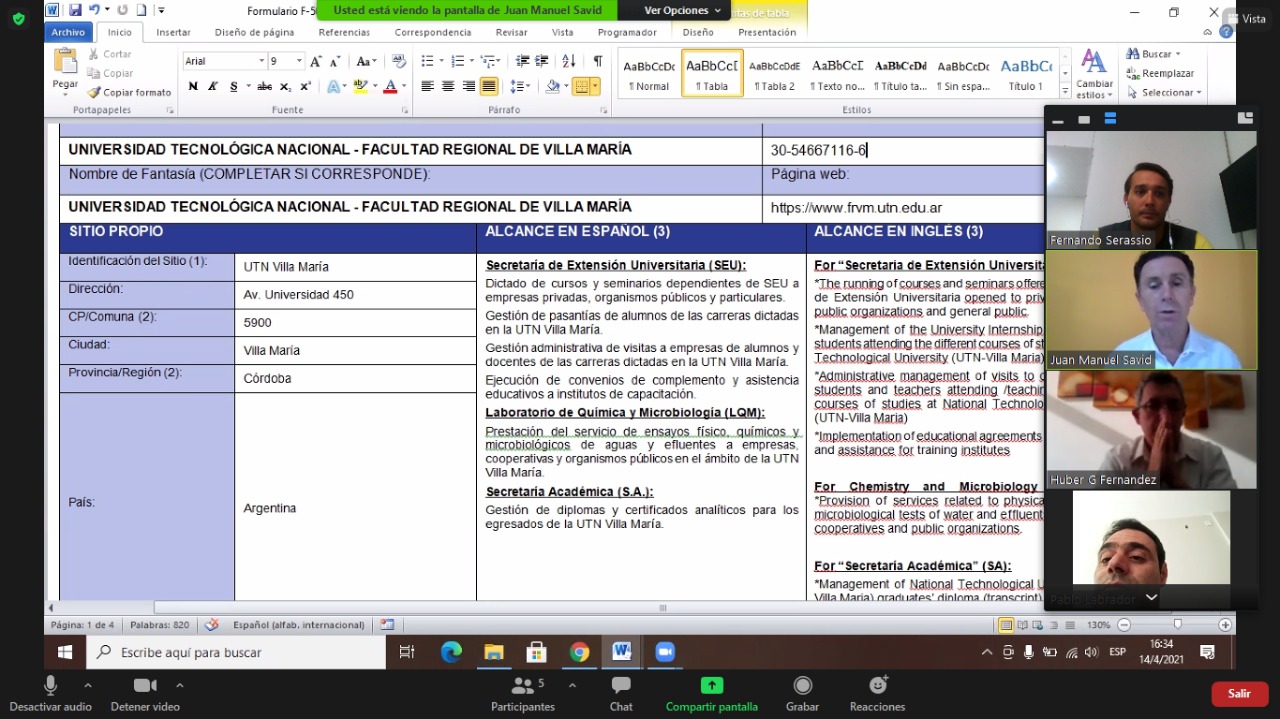Click Copiar formato format painter
This screenshot has height=719, width=1280.
(130, 92)
